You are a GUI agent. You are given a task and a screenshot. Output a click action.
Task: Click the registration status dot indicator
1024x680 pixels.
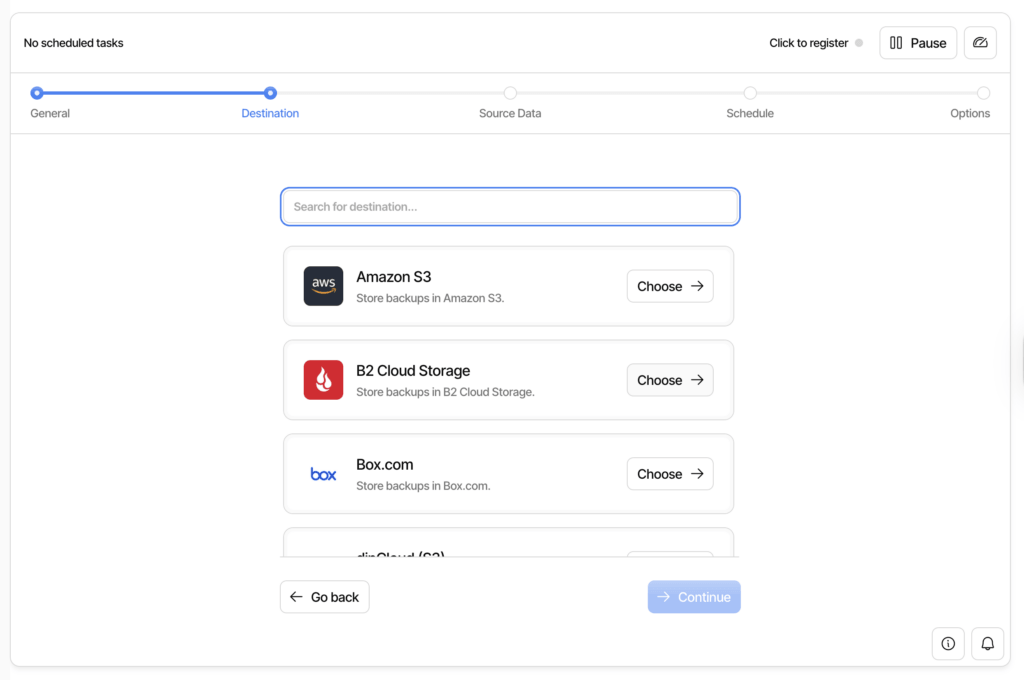859,42
